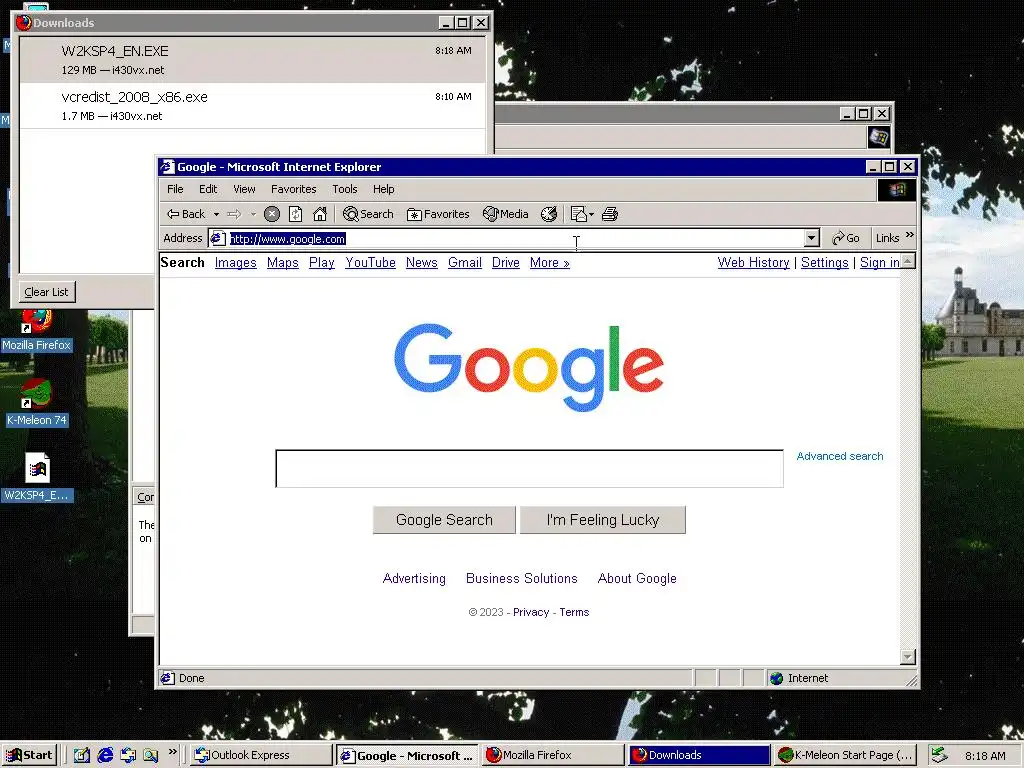Image resolution: width=1024 pixels, height=768 pixels.
Task: Click Show Desktop quick launch icon
Action: [x=82, y=755]
